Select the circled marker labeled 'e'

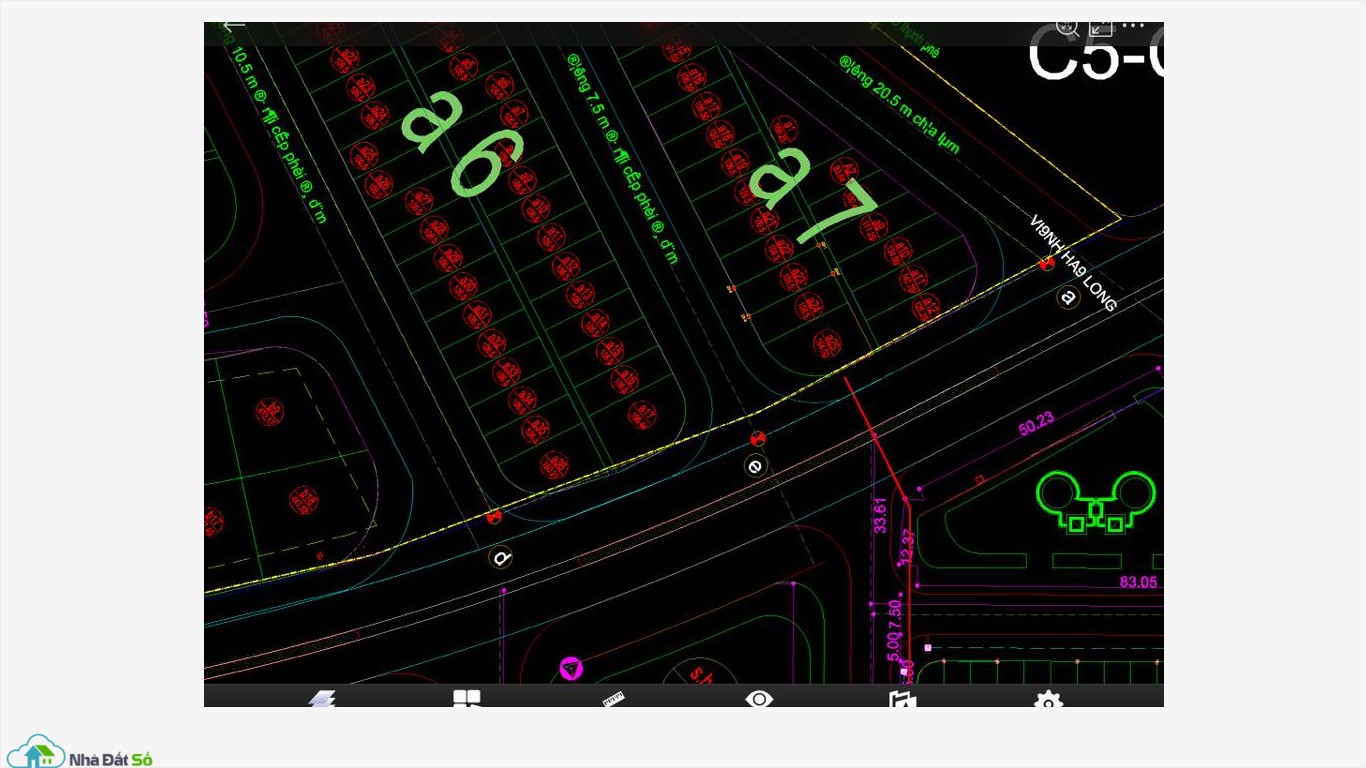pos(755,465)
